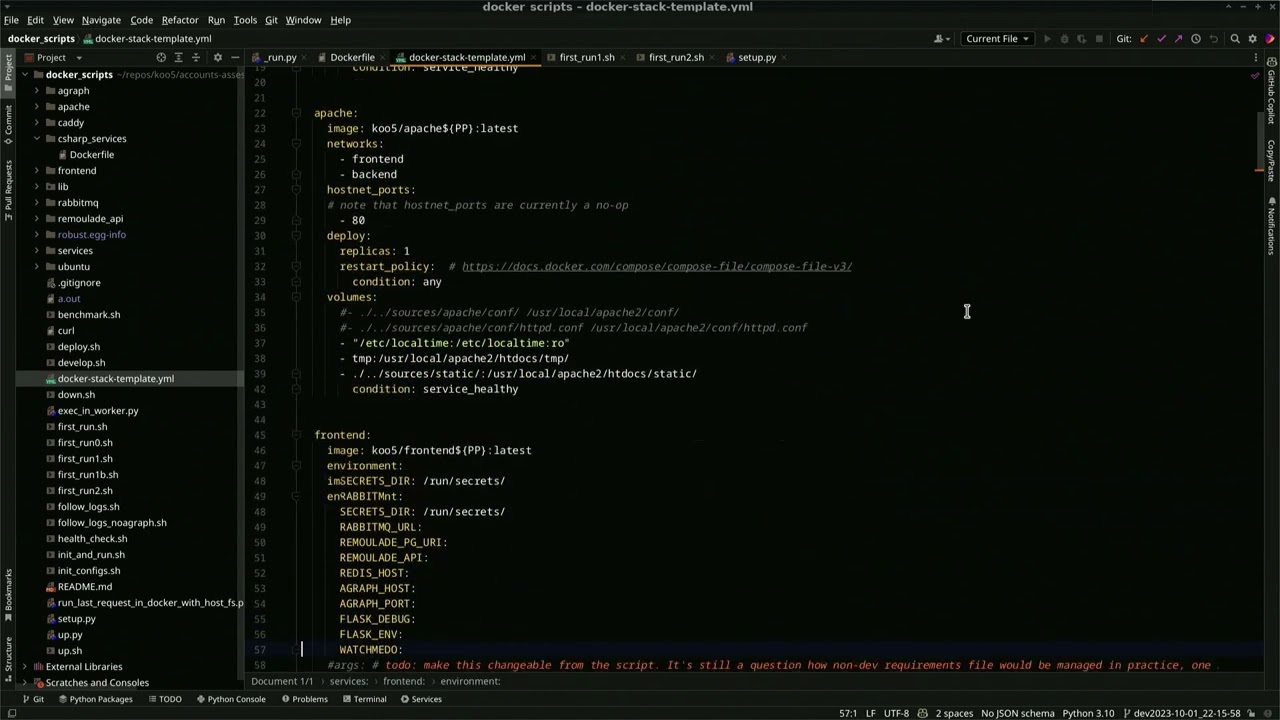Open Problems tool window

tap(304, 699)
